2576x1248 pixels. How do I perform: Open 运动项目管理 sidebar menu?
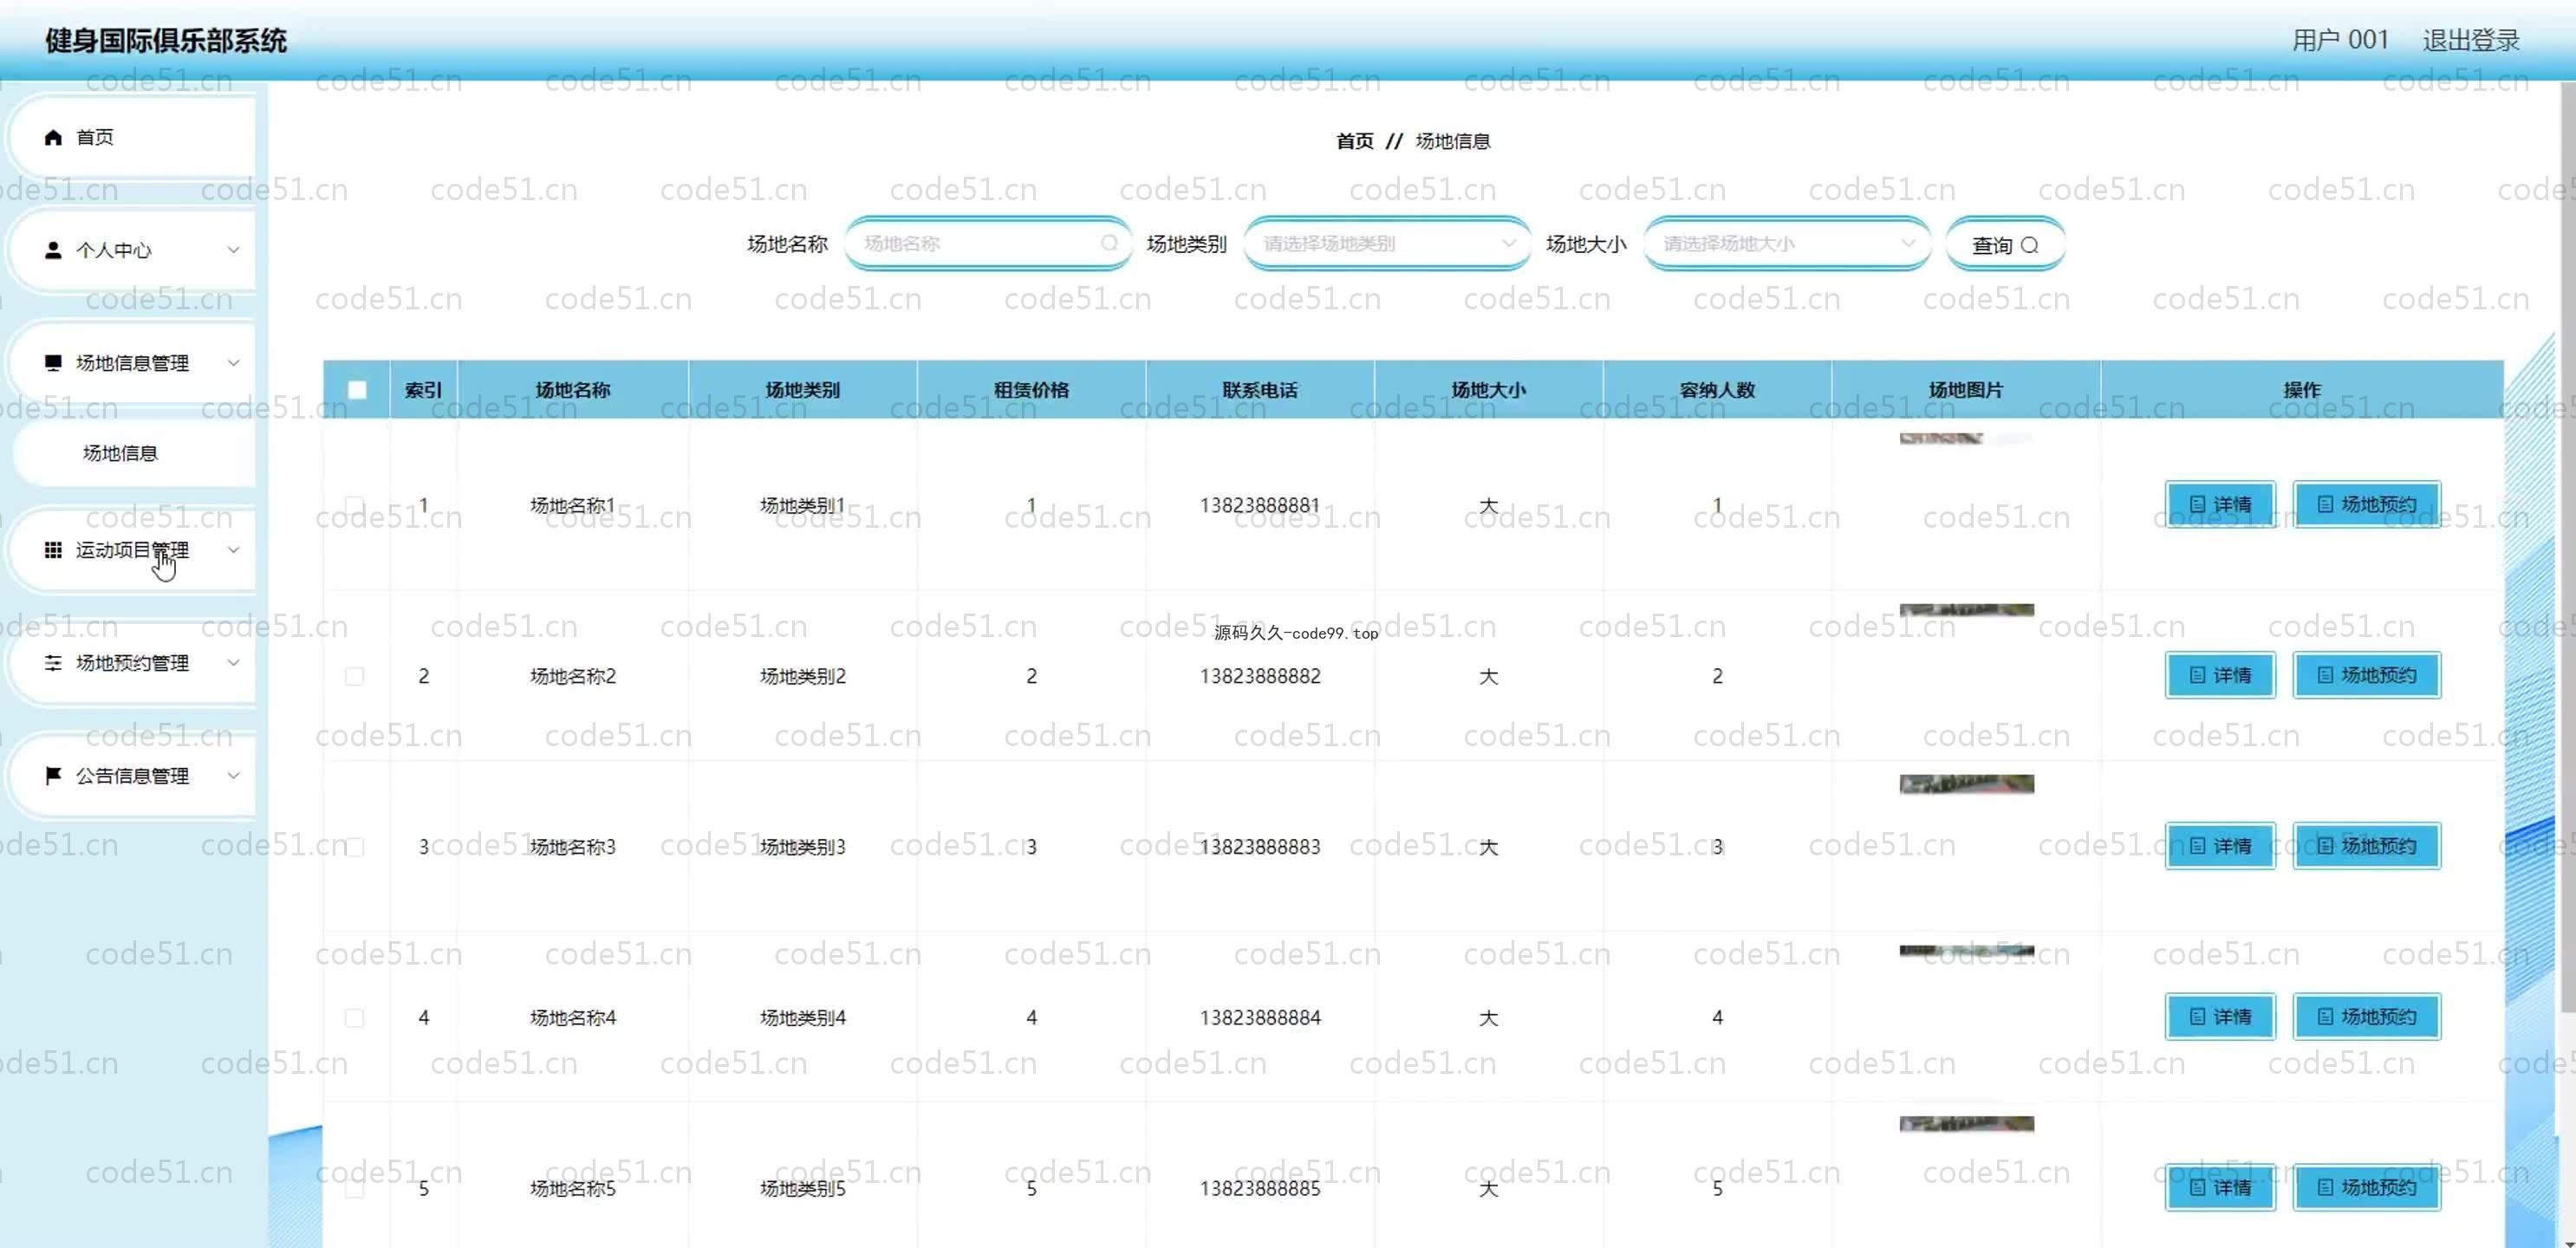click(132, 550)
